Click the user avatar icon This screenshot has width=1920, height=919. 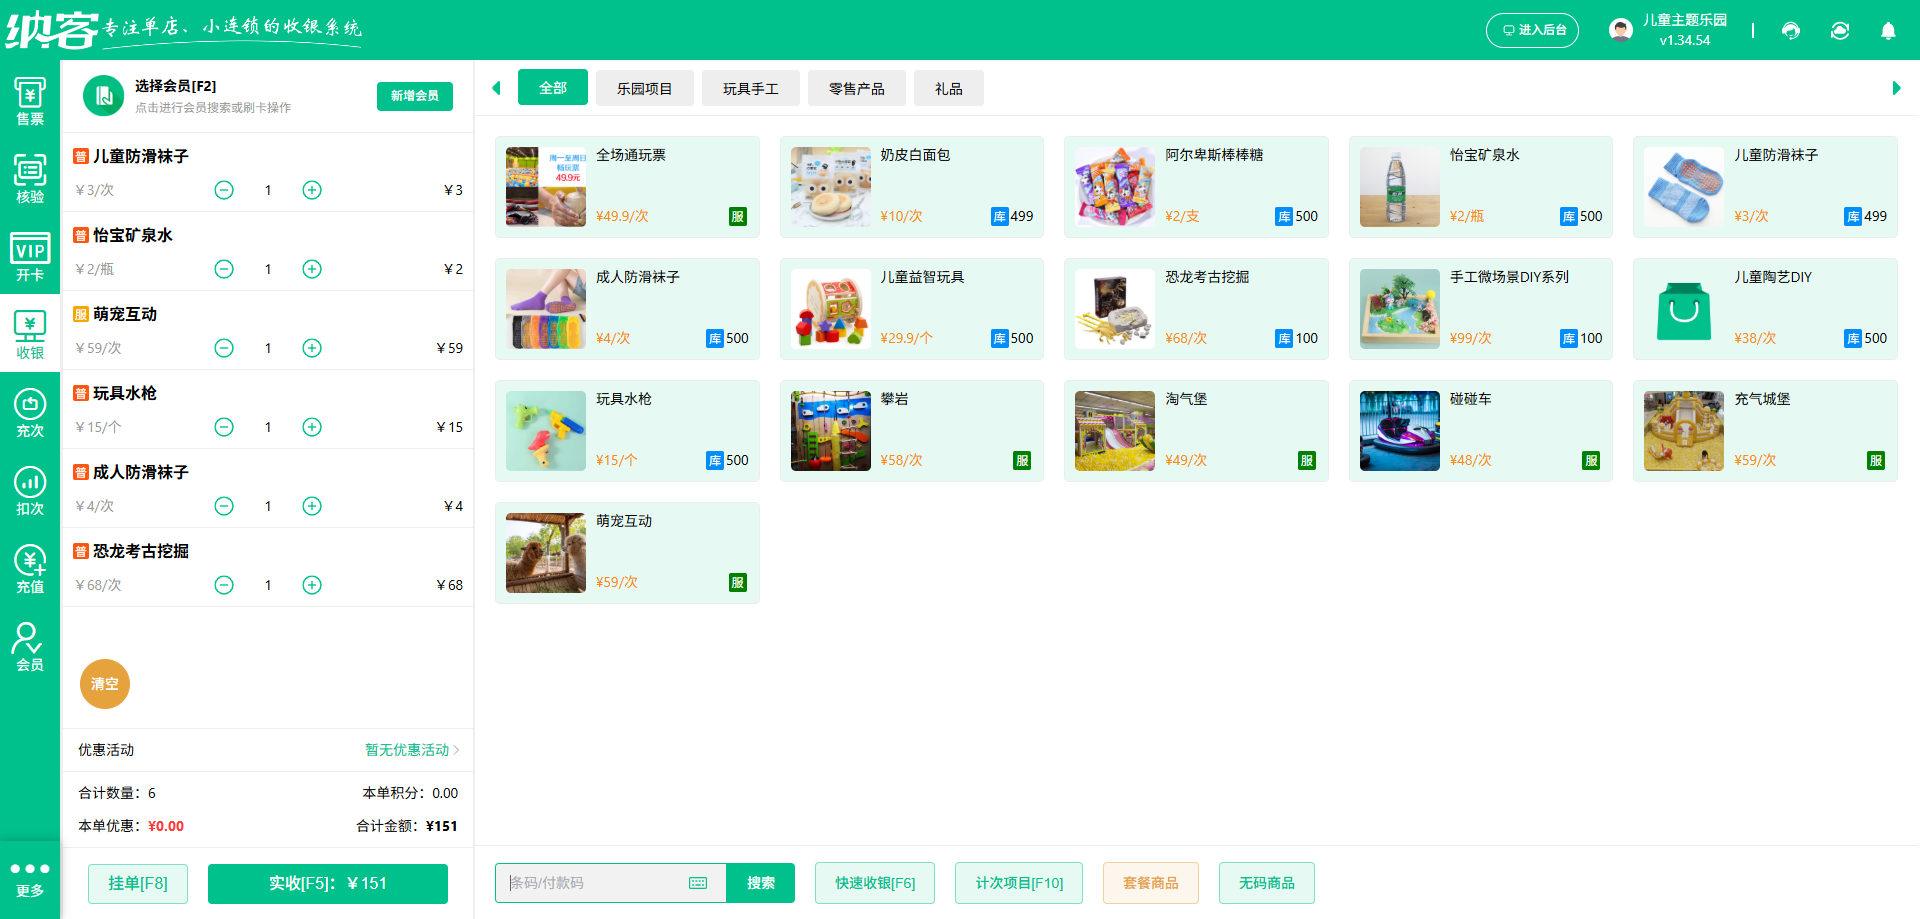coord(1621,30)
